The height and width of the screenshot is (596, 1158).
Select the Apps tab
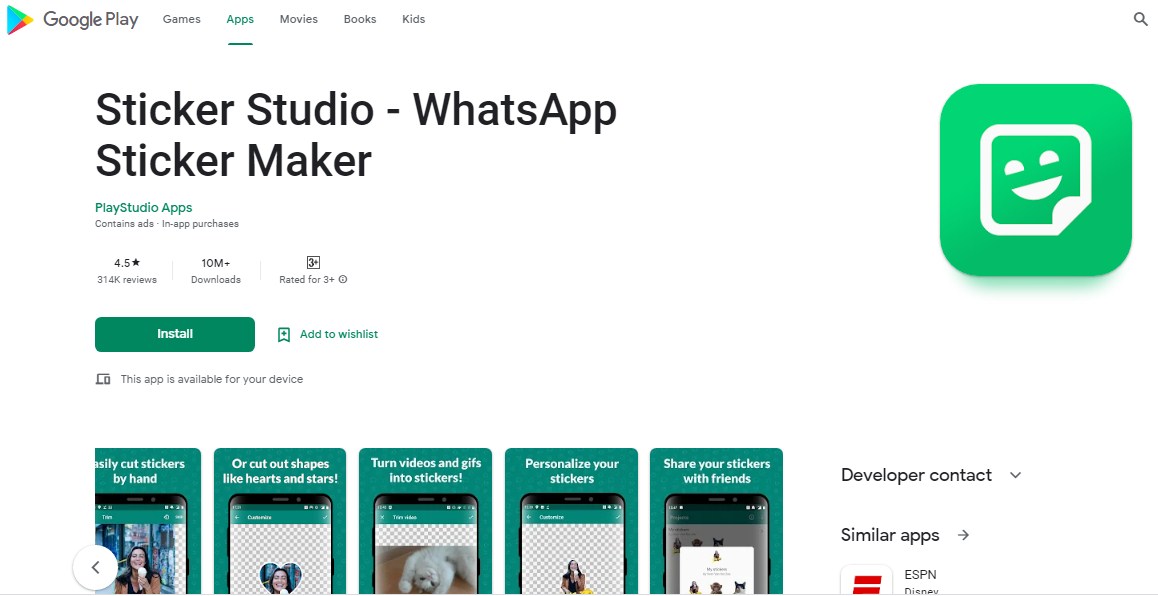point(240,19)
